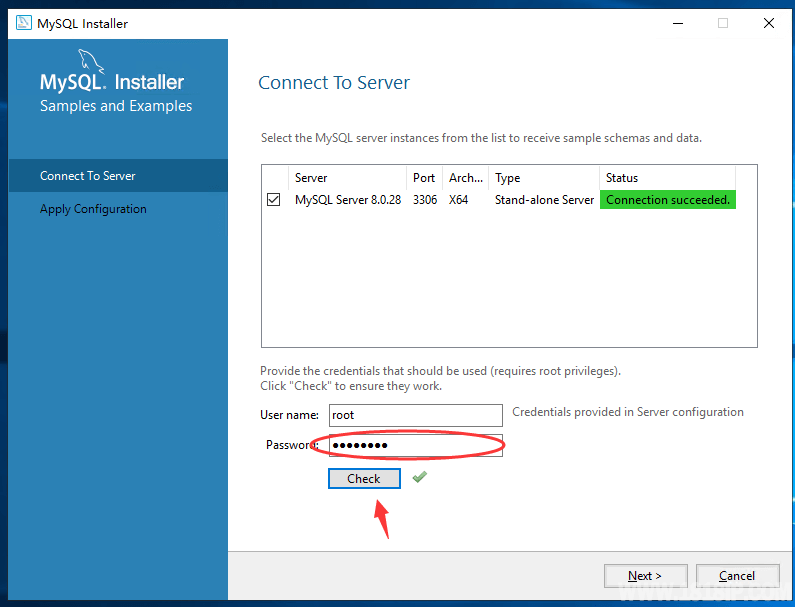This screenshot has height=607, width=795.
Task: Click the Check button
Action: pyautogui.click(x=364, y=479)
